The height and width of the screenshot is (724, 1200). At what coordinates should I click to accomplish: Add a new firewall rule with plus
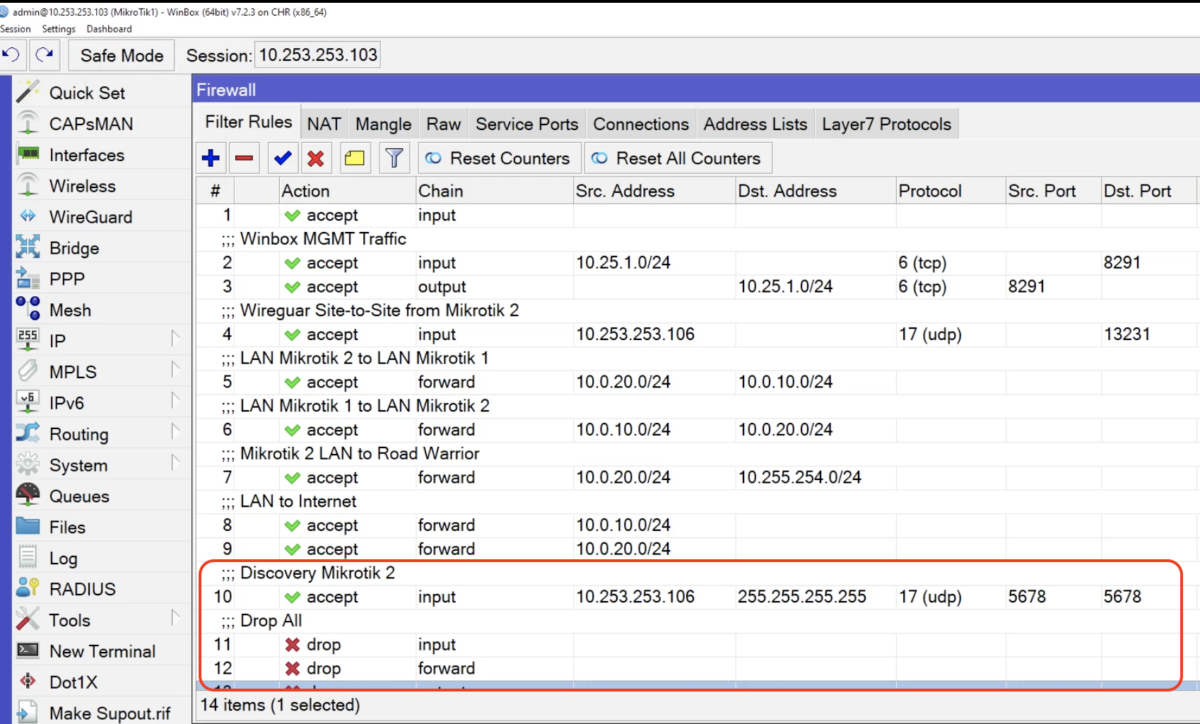coord(211,158)
